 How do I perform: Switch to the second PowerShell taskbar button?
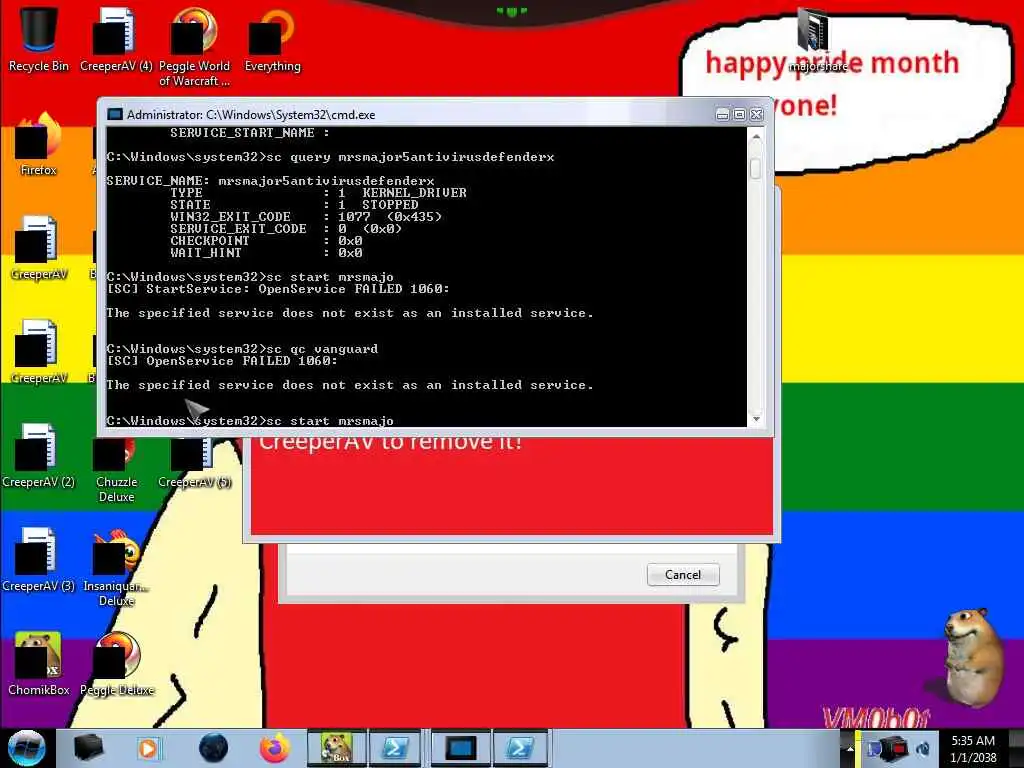pyautogui.click(x=520, y=748)
